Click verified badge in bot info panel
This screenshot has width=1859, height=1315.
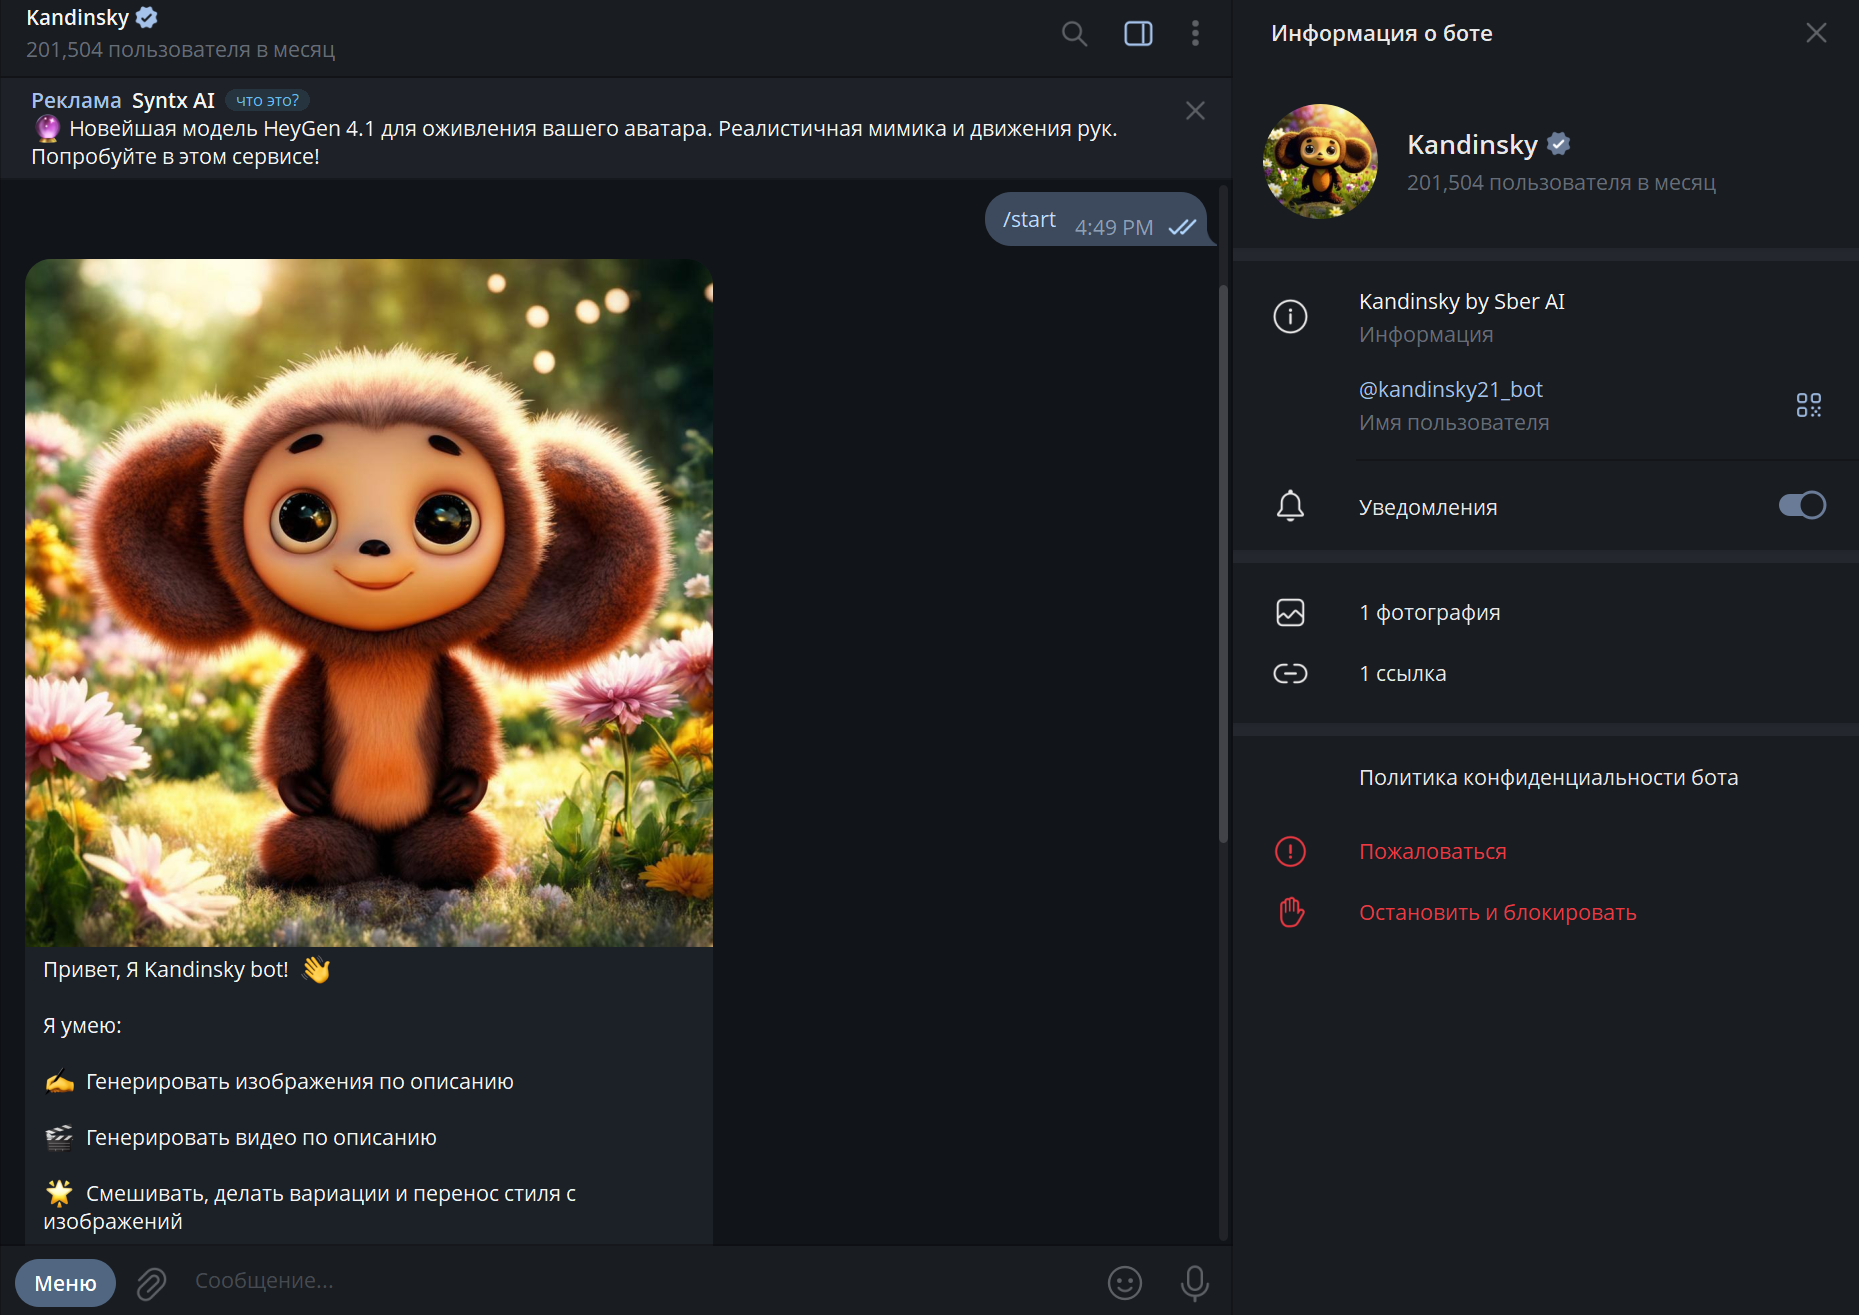point(1558,144)
